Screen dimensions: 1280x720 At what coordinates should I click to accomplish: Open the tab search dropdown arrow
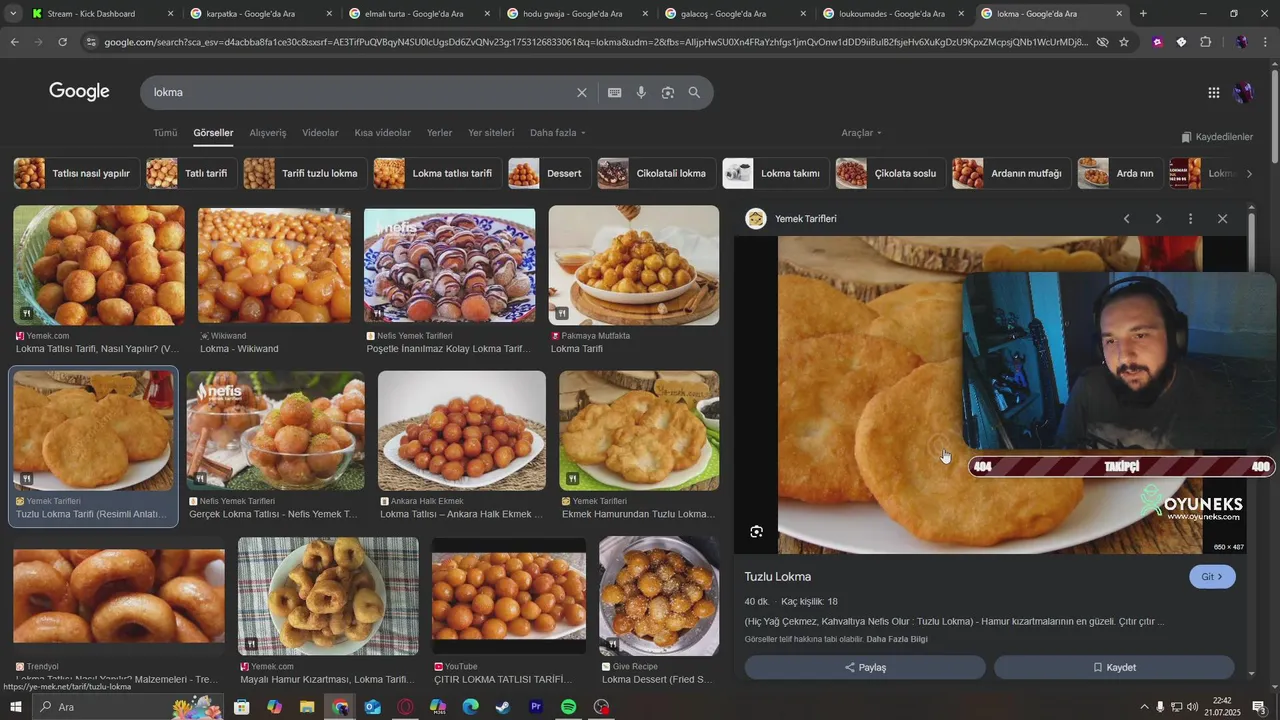click(x=11, y=14)
